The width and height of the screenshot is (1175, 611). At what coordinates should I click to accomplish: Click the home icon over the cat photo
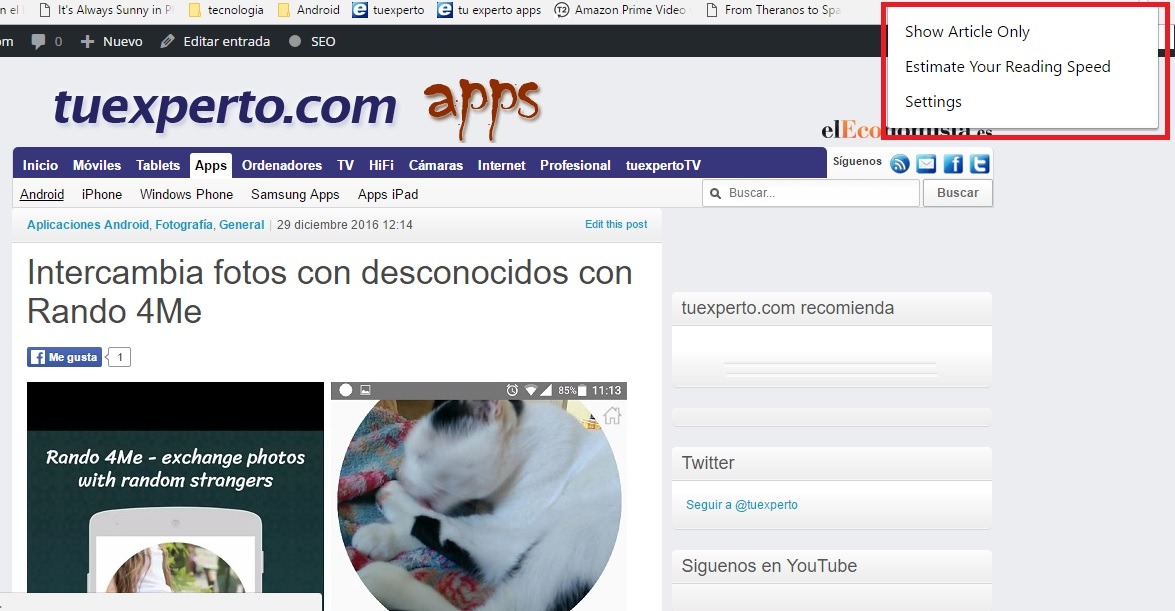click(x=612, y=416)
